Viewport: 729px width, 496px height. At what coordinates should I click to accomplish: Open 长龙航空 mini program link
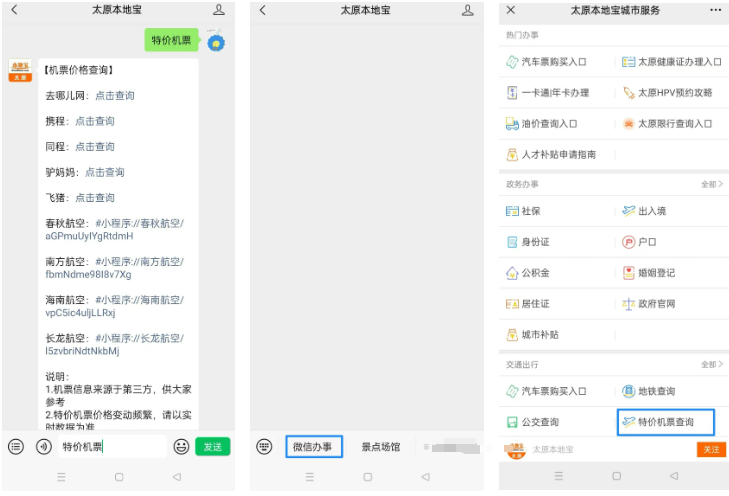pos(114,344)
